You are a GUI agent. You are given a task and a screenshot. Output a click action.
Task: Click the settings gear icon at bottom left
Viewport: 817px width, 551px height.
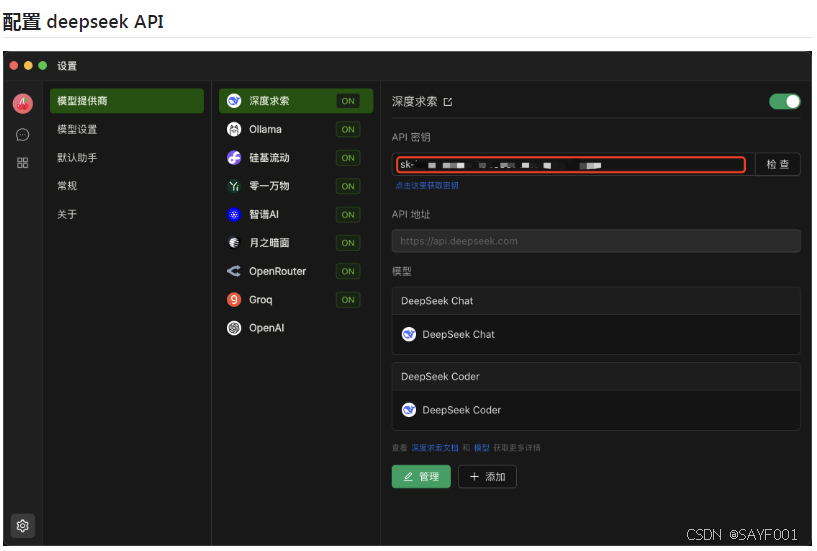[x=22, y=525]
